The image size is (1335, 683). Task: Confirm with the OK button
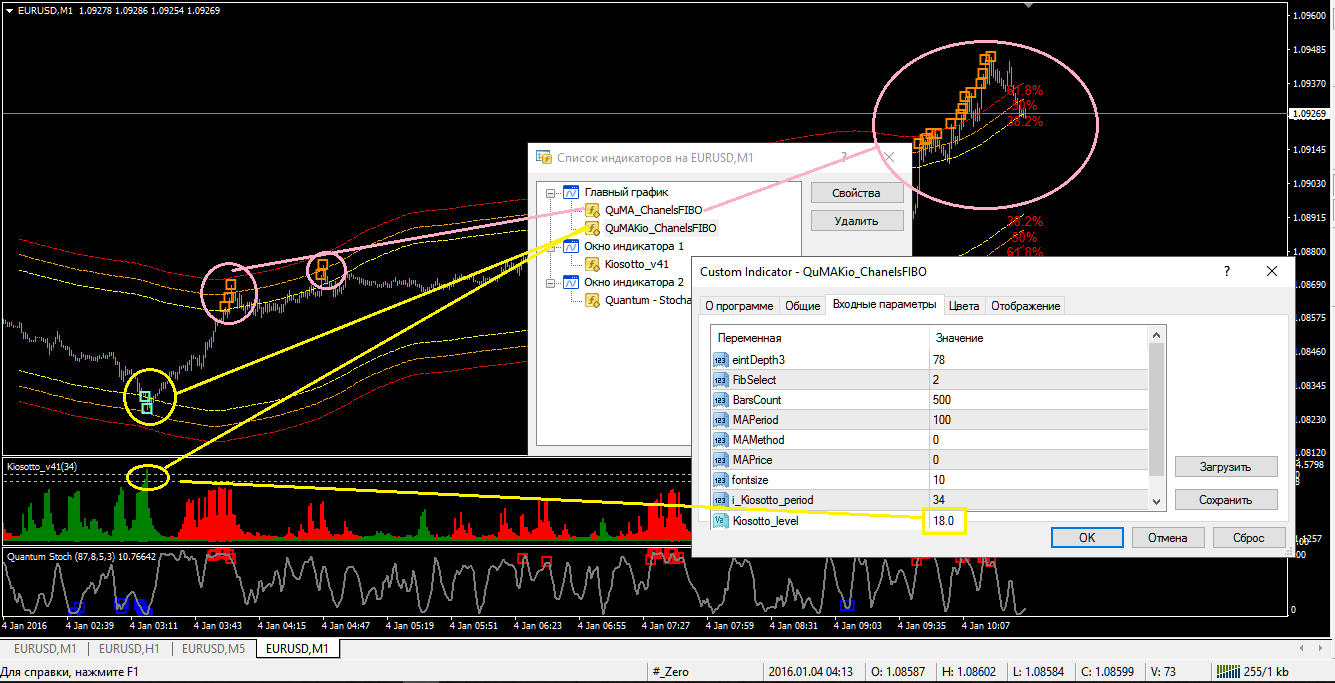(1087, 537)
